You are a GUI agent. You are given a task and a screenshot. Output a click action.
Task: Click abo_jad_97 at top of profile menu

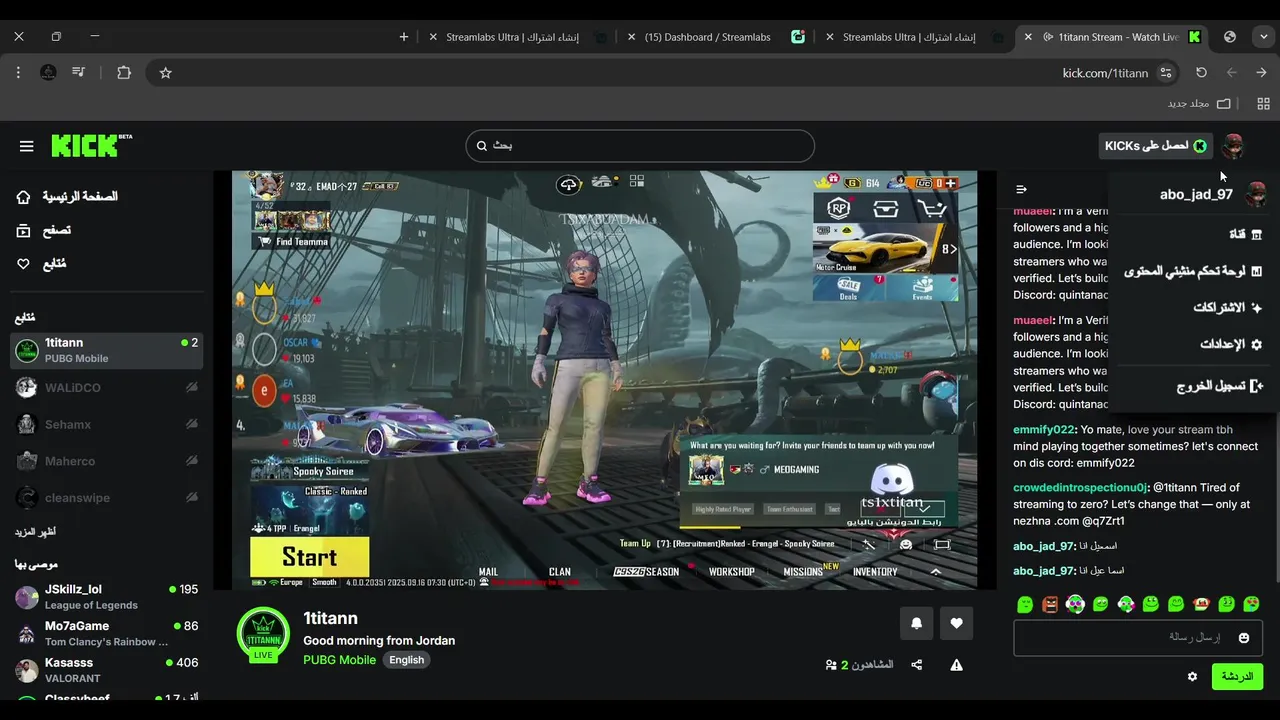pos(1196,195)
